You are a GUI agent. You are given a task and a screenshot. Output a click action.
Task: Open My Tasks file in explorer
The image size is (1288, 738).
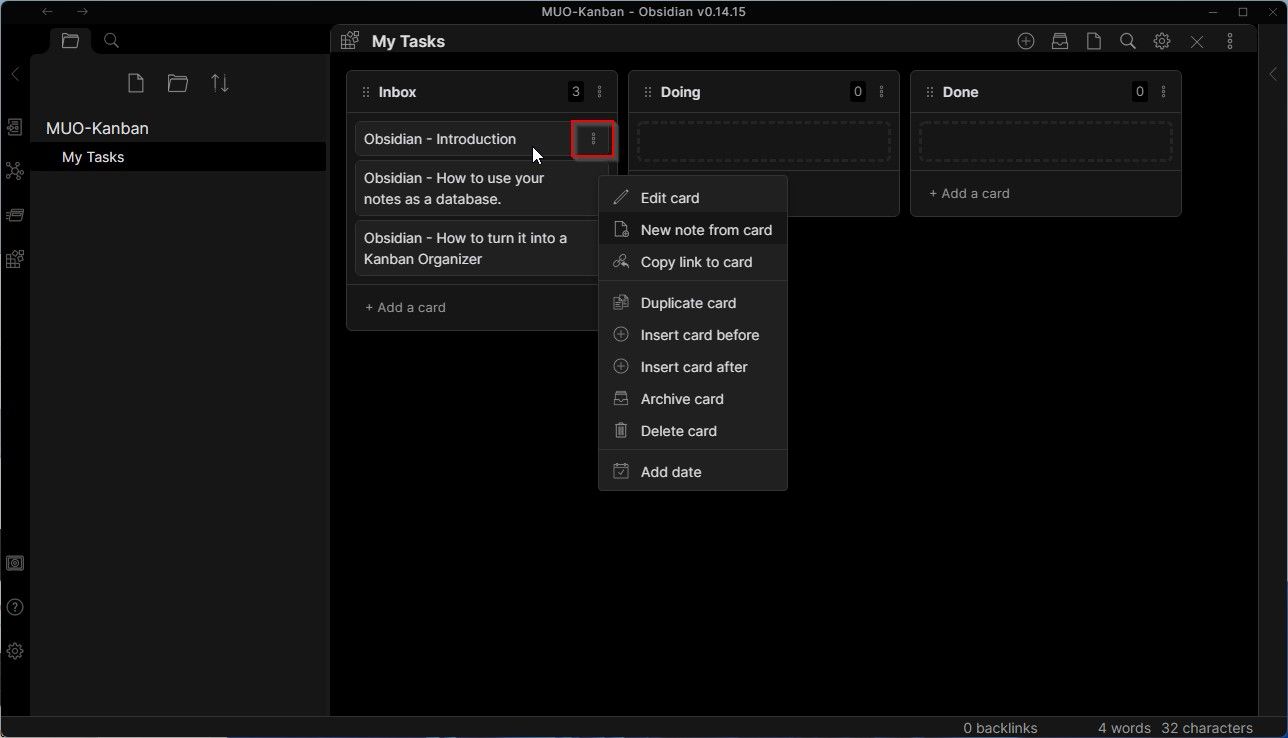(178, 157)
